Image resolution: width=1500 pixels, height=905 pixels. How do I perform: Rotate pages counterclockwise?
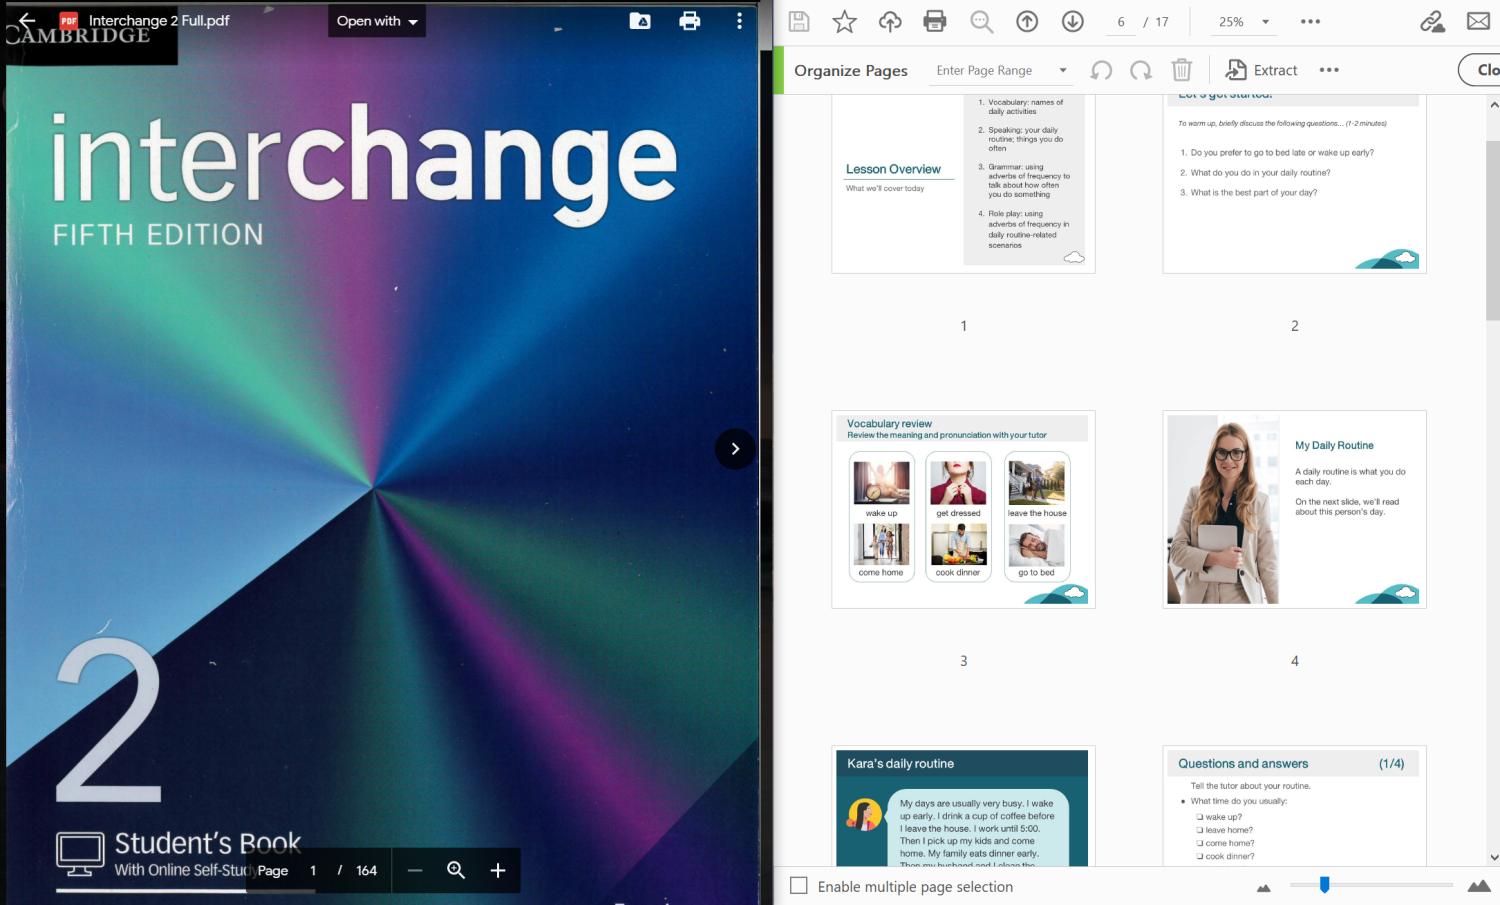pyautogui.click(x=1101, y=70)
